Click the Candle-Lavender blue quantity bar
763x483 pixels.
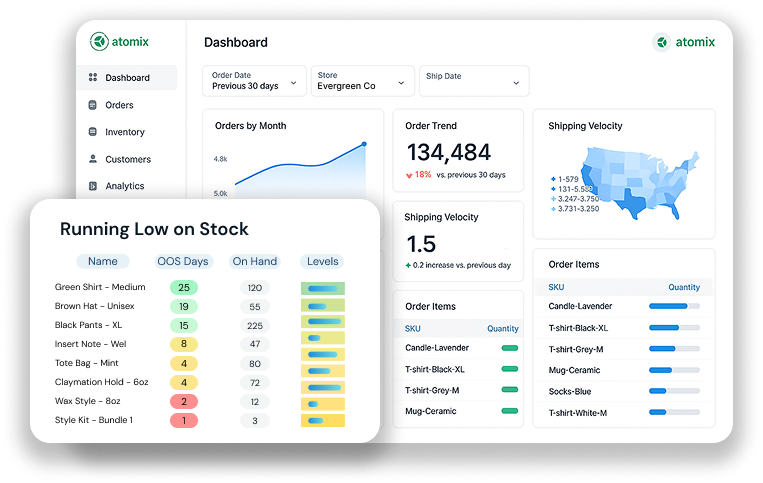coord(674,306)
